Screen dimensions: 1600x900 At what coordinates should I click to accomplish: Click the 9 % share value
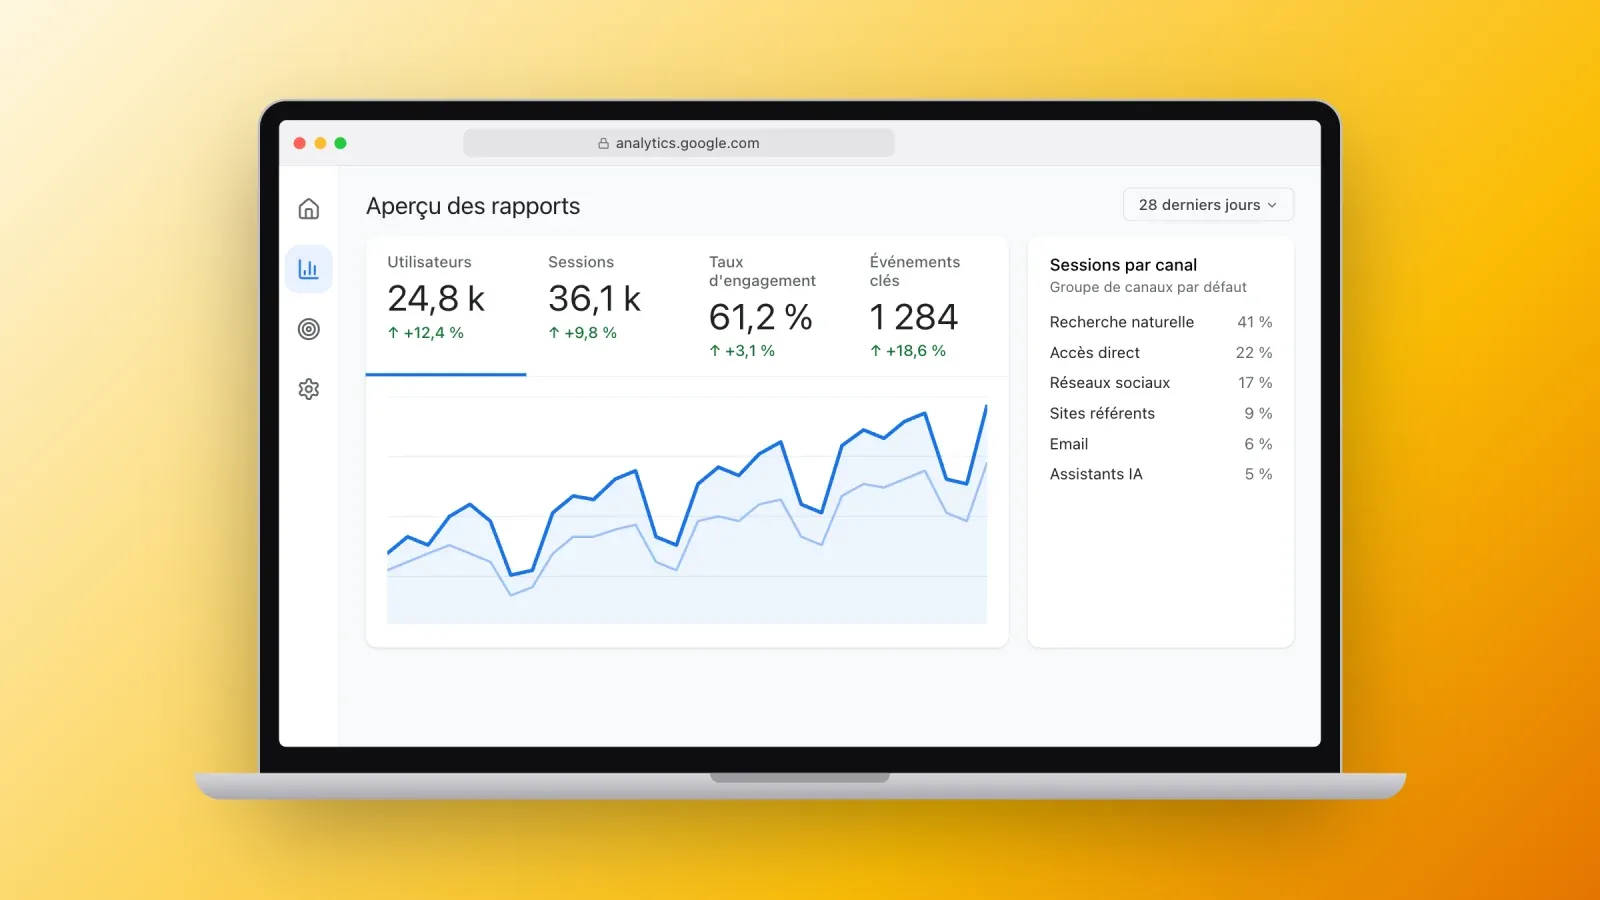pos(1259,413)
